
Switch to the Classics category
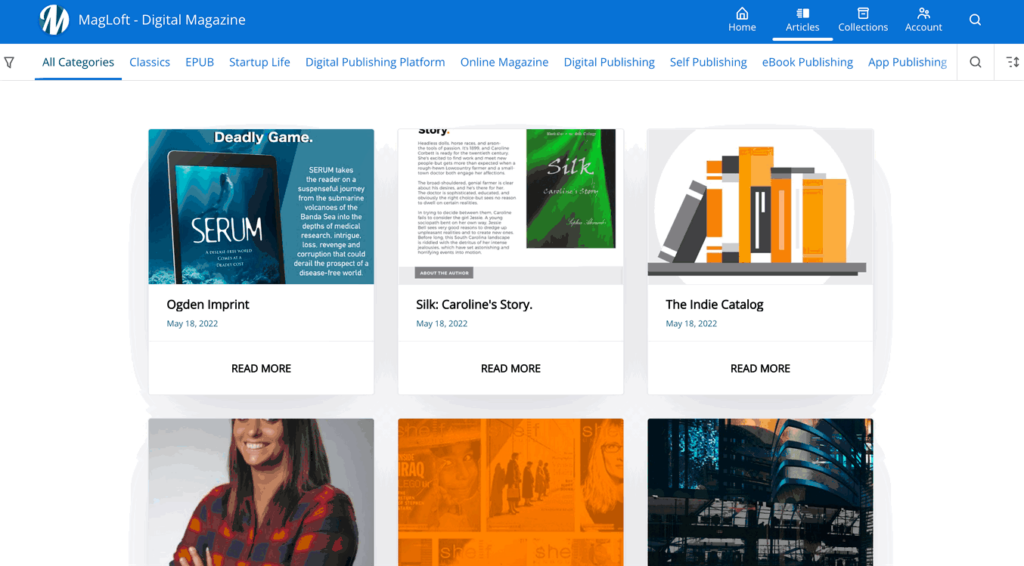coord(150,62)
